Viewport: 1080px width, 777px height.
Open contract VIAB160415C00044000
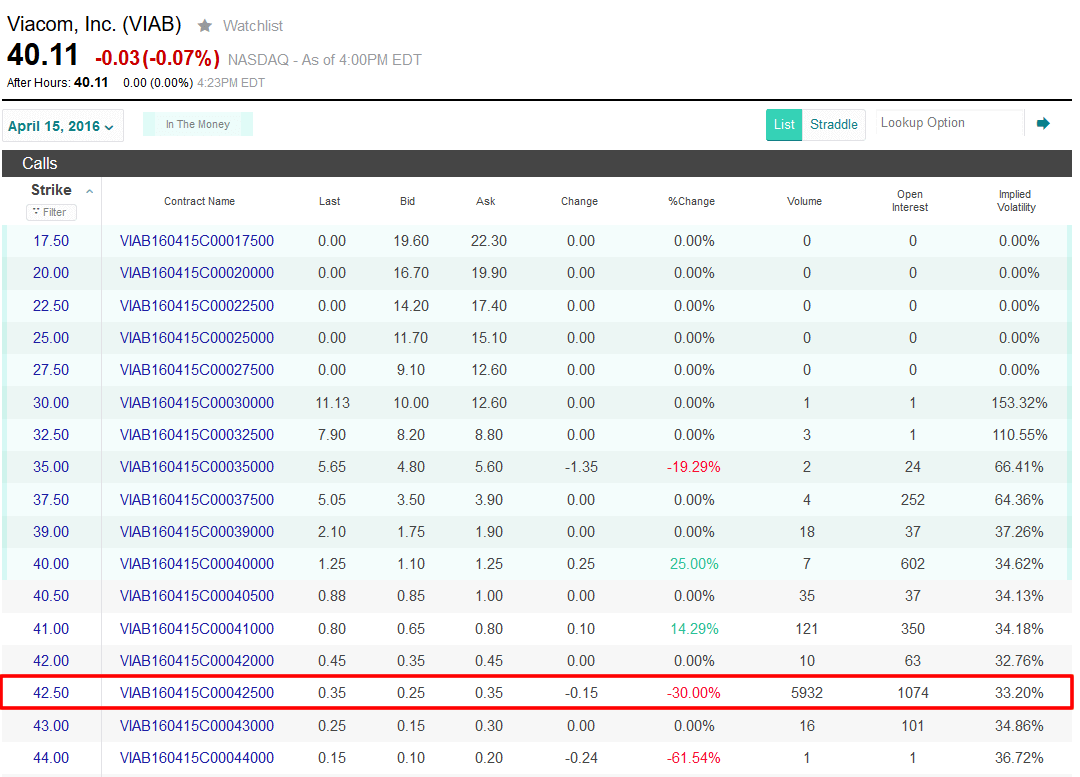click(x=197, y=758)
